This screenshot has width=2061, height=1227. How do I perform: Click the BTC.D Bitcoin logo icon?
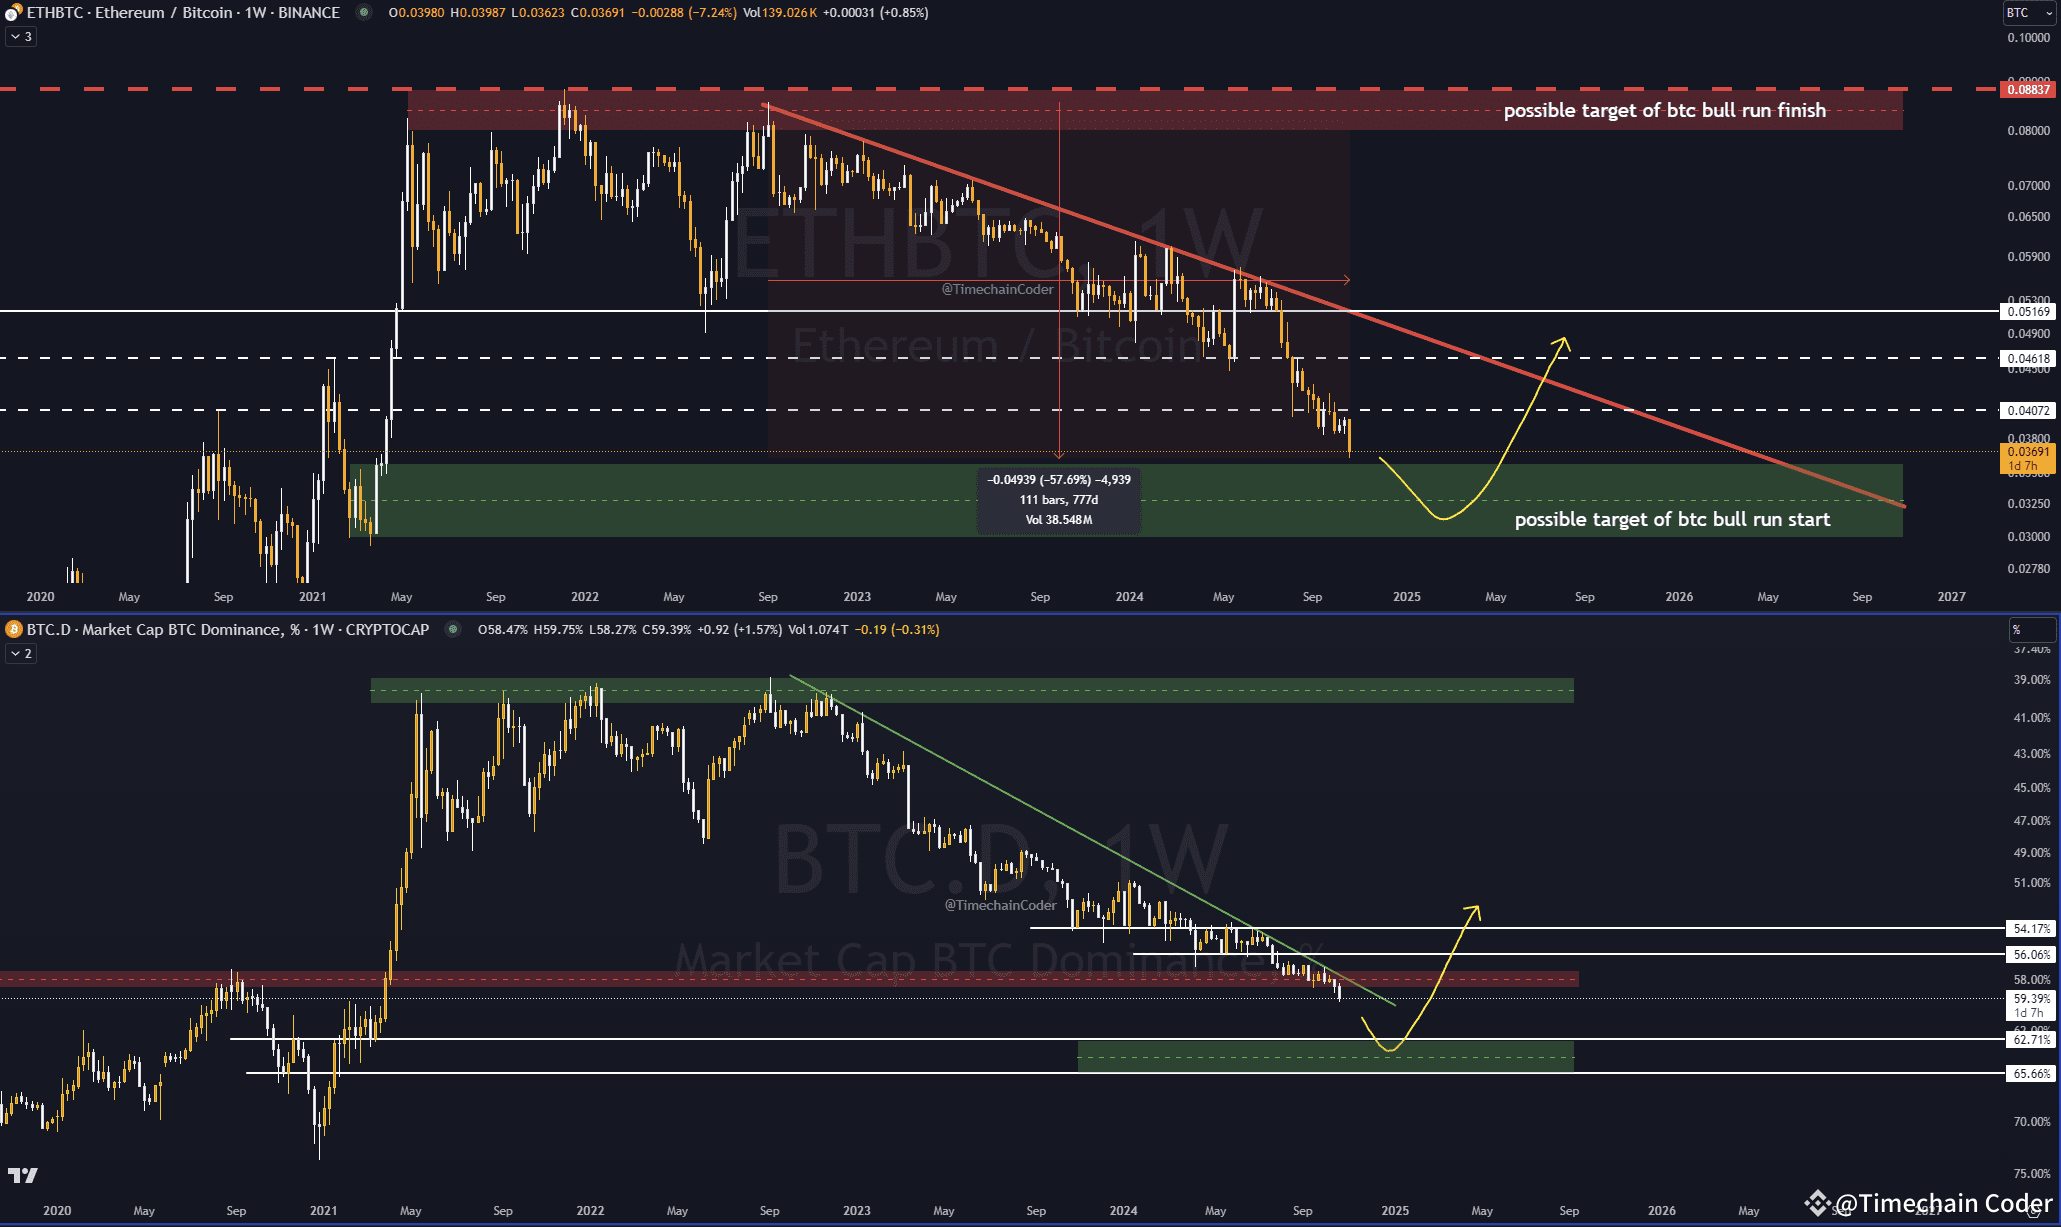[x=13, y=629]
